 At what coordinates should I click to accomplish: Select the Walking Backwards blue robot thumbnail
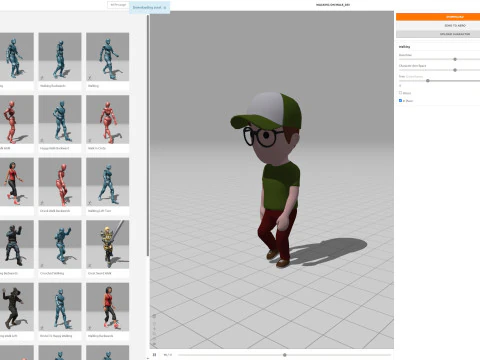click(x=60, y=57)
